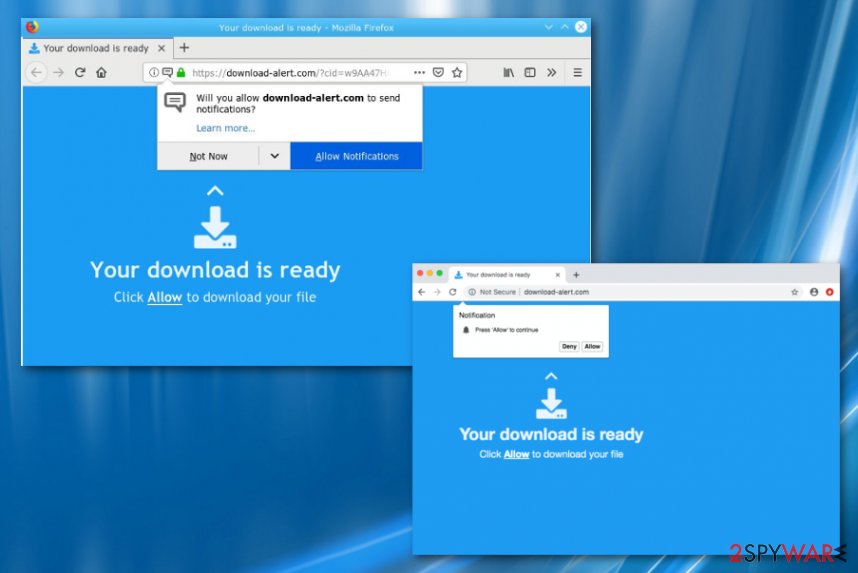The width and height of the screenshot is (858, 573).
Task: Click underlined 'Allow' link on Chrome page
Action: point(516,454)
